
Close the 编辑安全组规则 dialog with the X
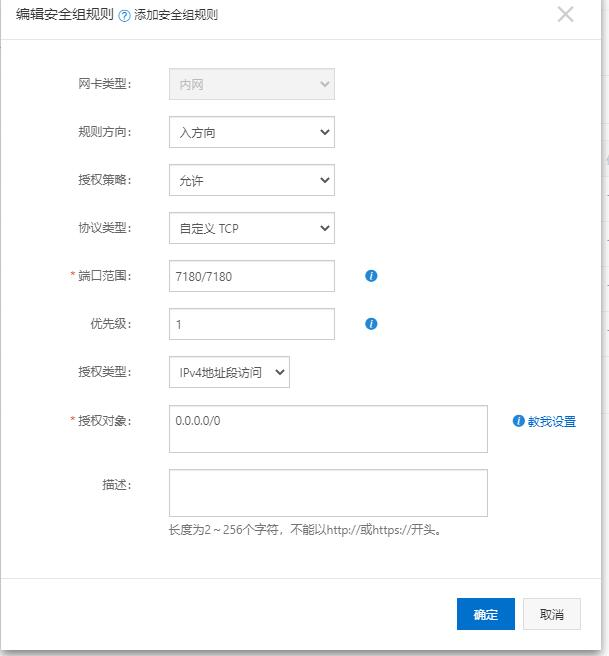(x=566, y=14)
